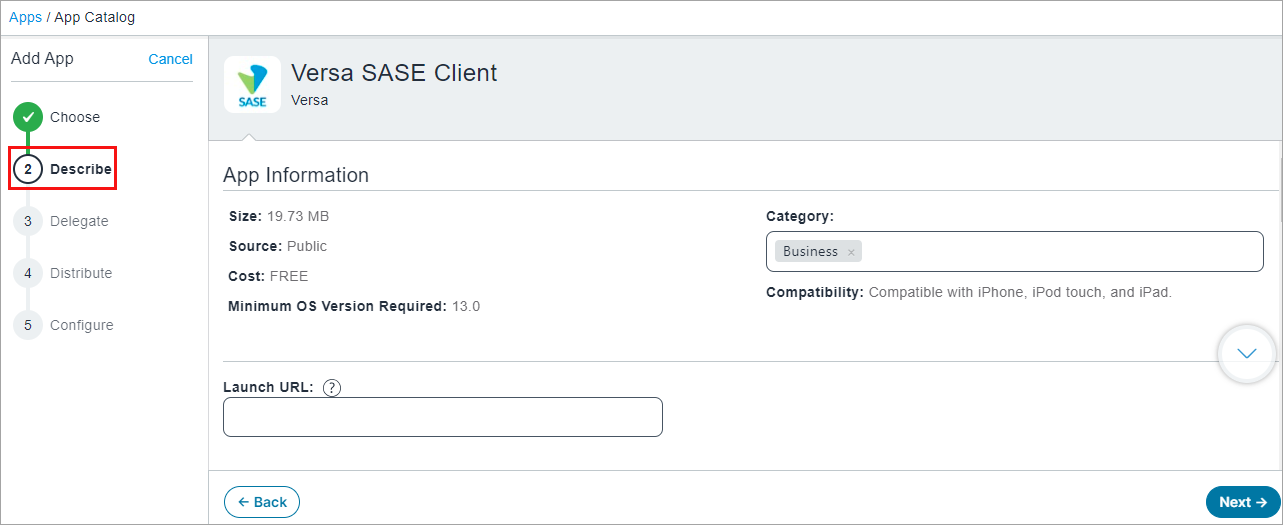1283x525 pixels.
Task: Click the step 4 Distribute circle
Action: point(28,273)
